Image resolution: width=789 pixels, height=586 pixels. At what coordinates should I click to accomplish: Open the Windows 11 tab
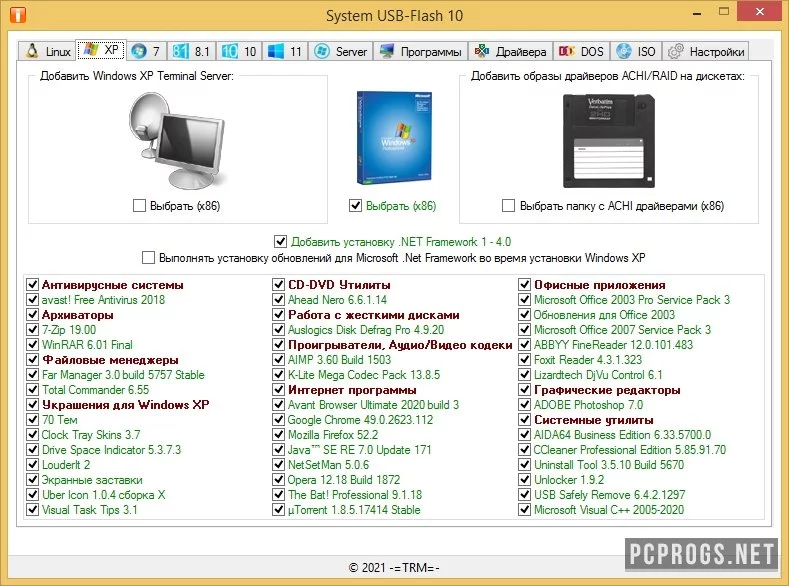point(285,51)
